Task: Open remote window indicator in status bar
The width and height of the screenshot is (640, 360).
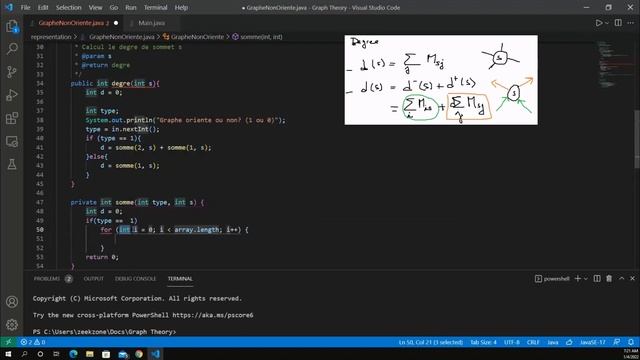Action: coord(8,342)
